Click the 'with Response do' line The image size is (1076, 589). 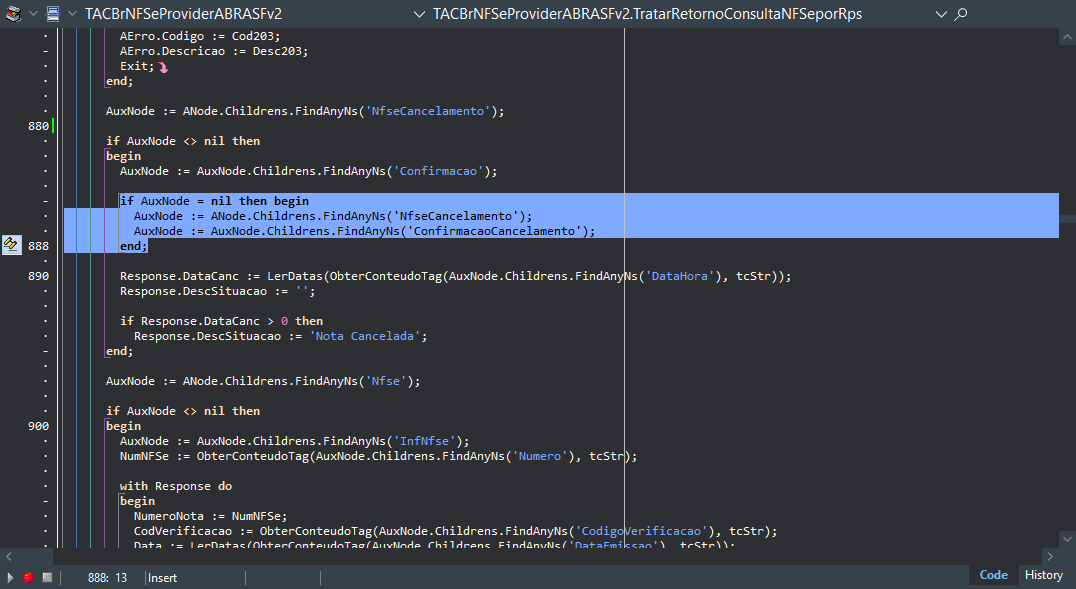coord(176,486)
